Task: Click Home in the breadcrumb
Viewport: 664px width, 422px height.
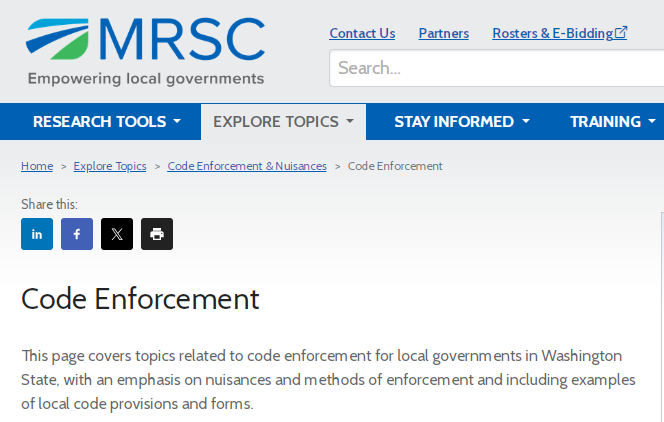Action: 37,166
